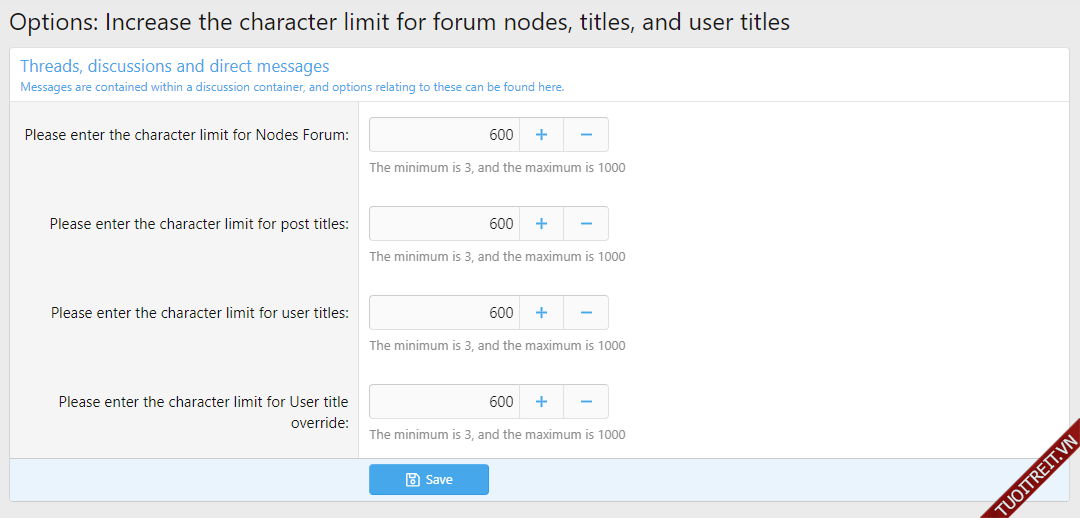Click the post titles limit number field
1080x518 pixels.
[x=444, y=224]
